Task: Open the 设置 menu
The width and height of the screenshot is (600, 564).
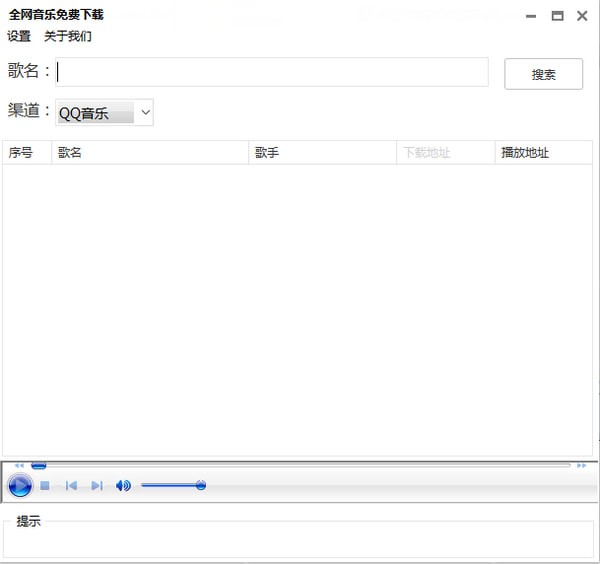Action: tap(19, 36)
